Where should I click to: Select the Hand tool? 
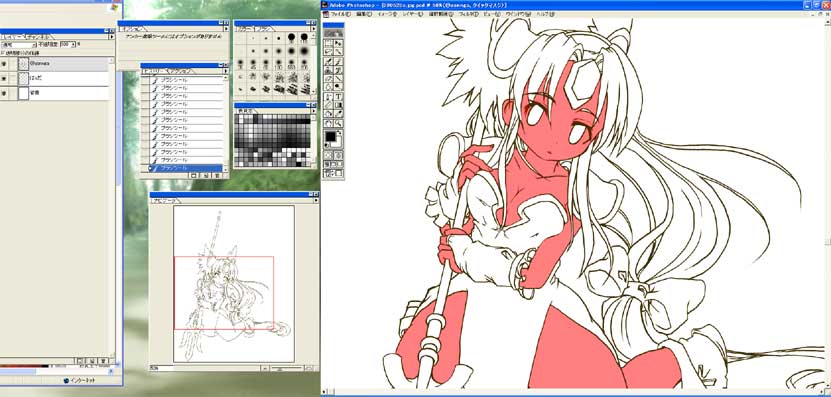click(x=329, y=123)
